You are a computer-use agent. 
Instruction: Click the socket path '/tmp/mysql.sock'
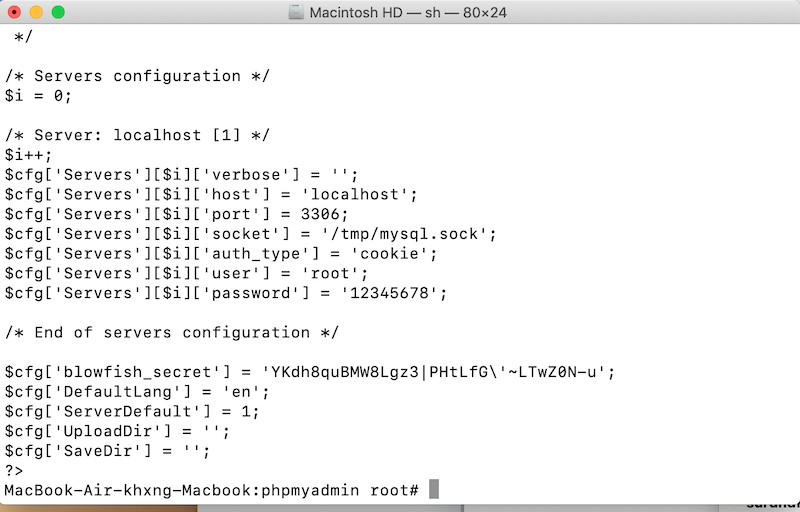click(x=403, y=234)
